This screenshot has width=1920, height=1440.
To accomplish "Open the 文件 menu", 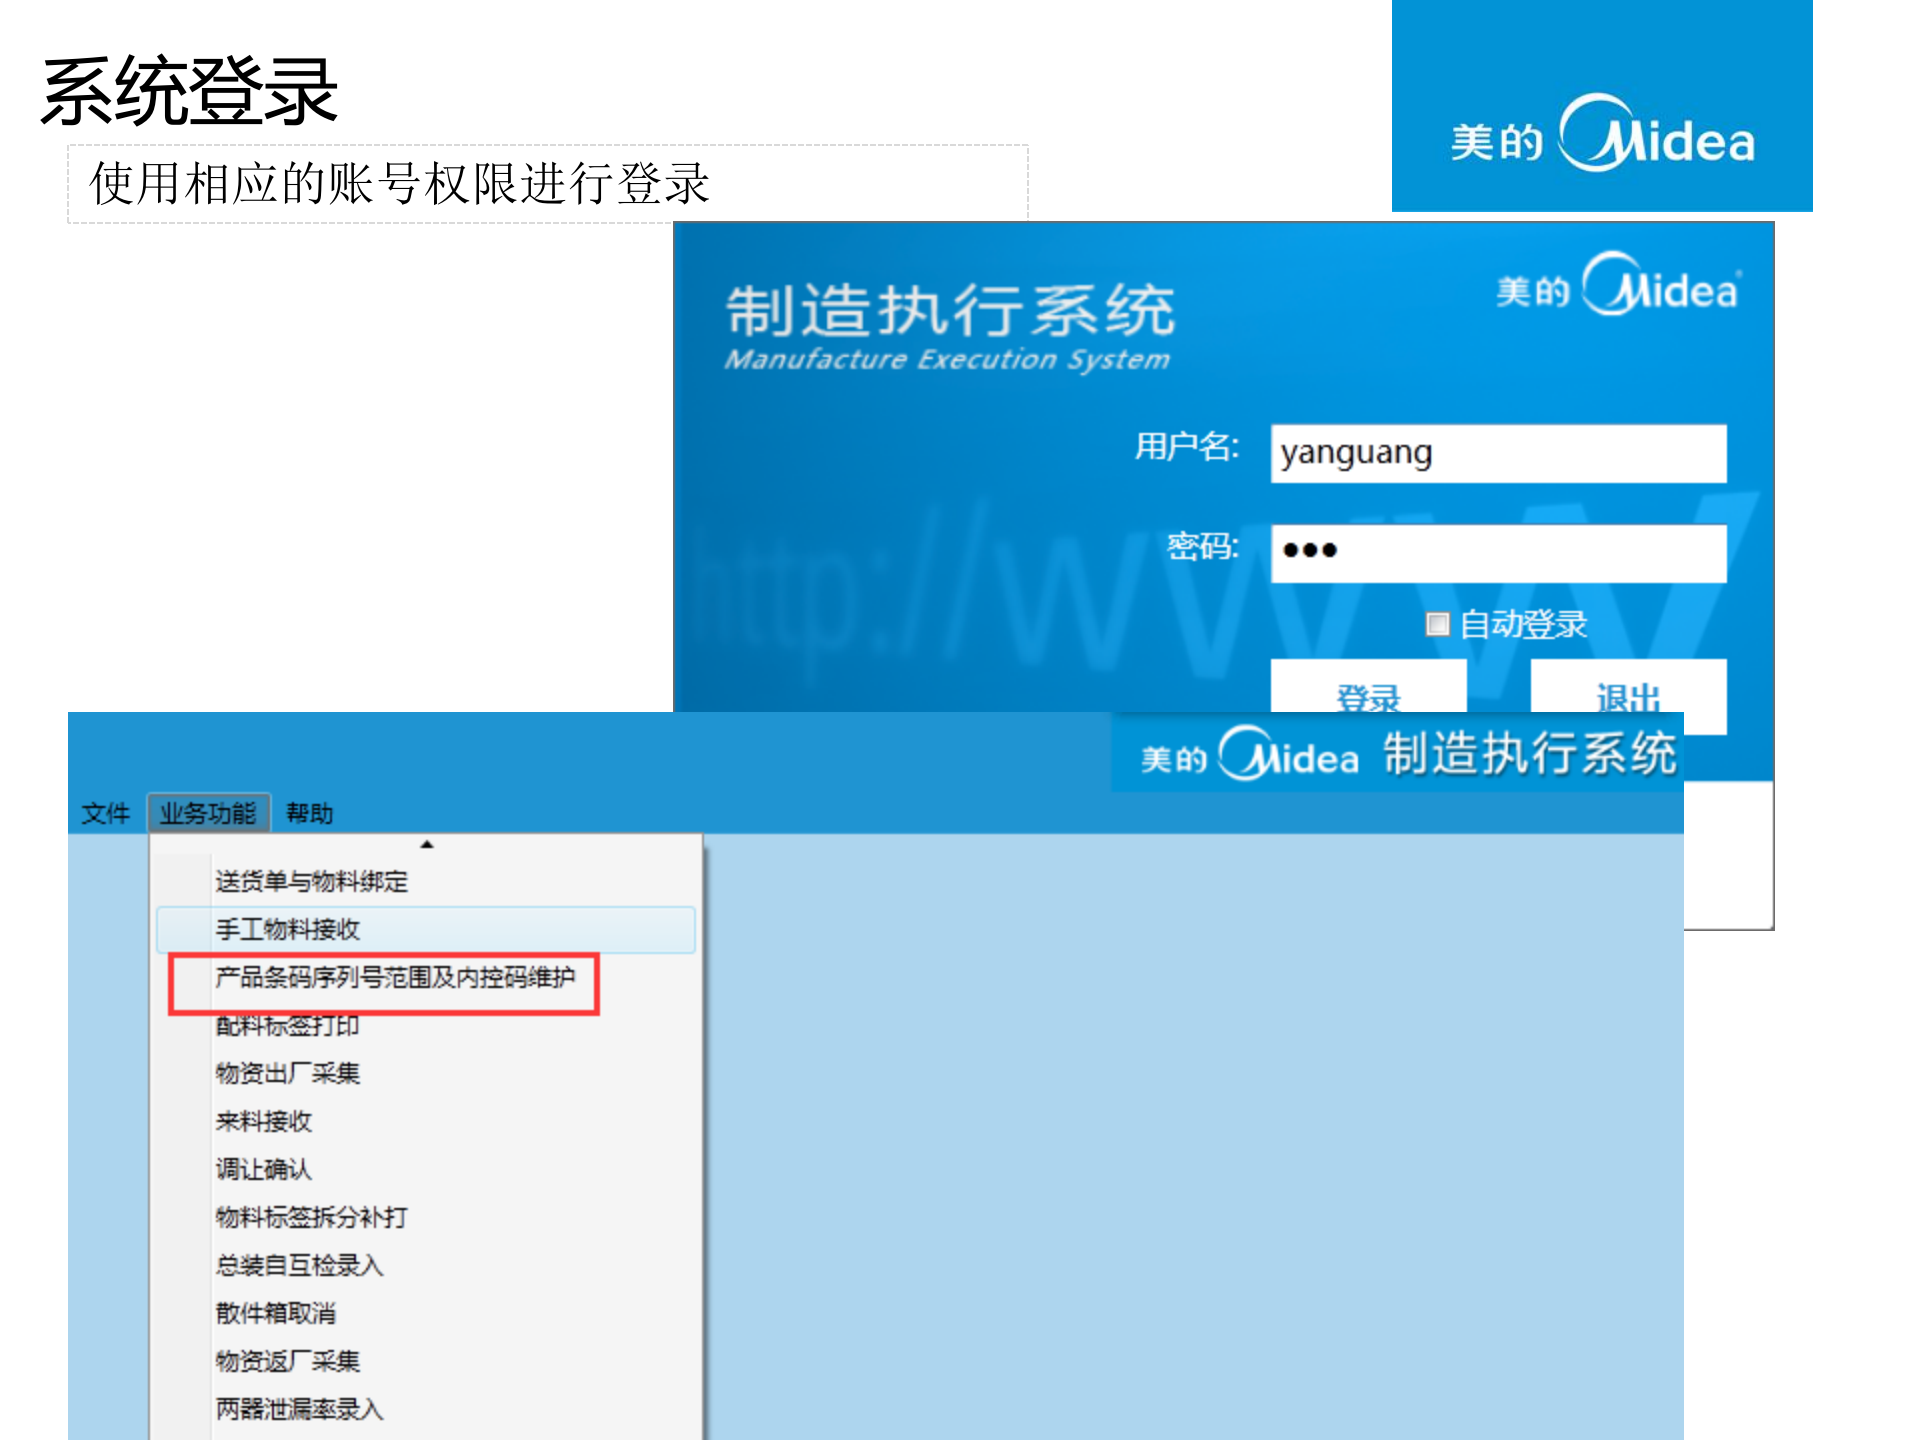I will [105, 812].
